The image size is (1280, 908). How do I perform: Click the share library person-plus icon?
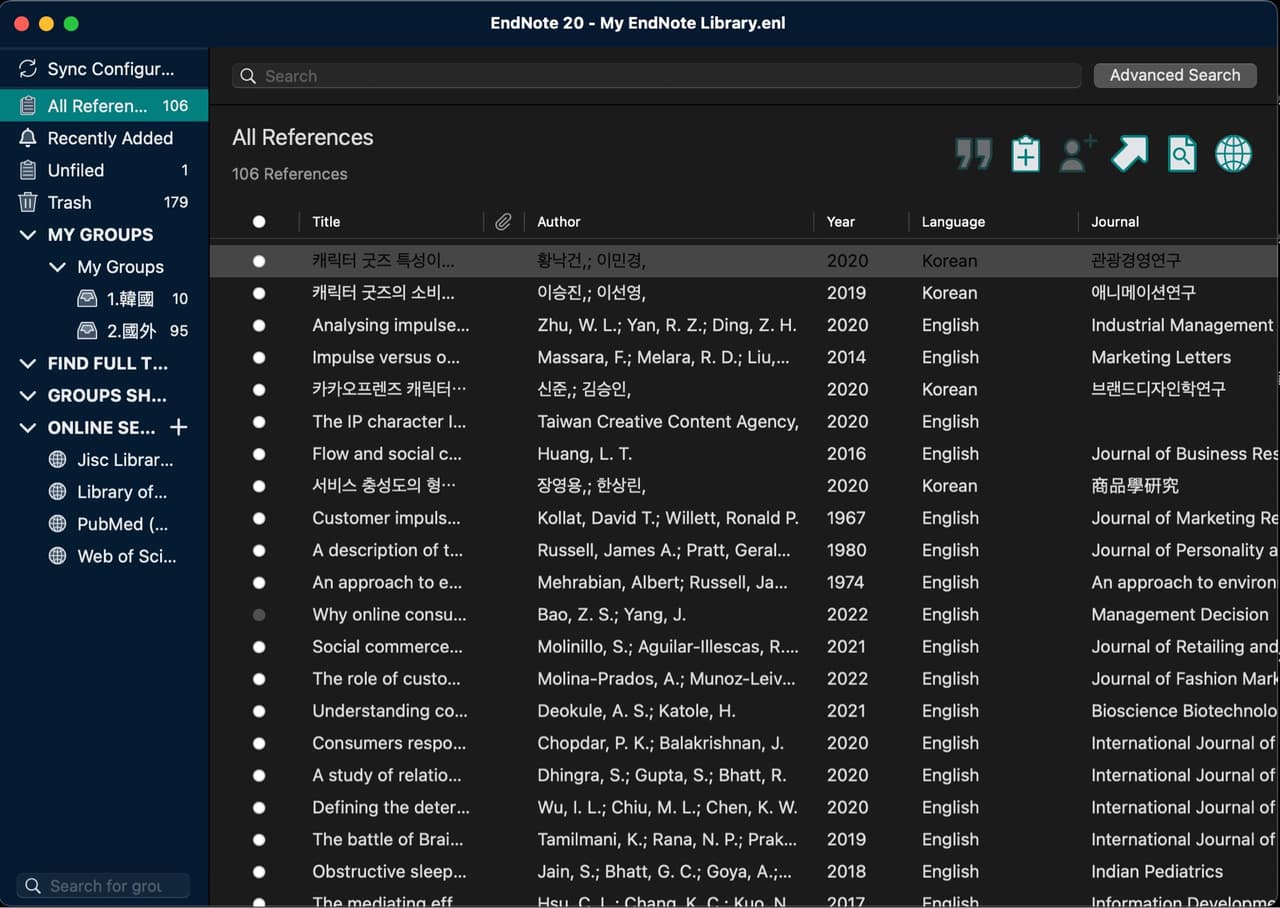pos(1078,154)
